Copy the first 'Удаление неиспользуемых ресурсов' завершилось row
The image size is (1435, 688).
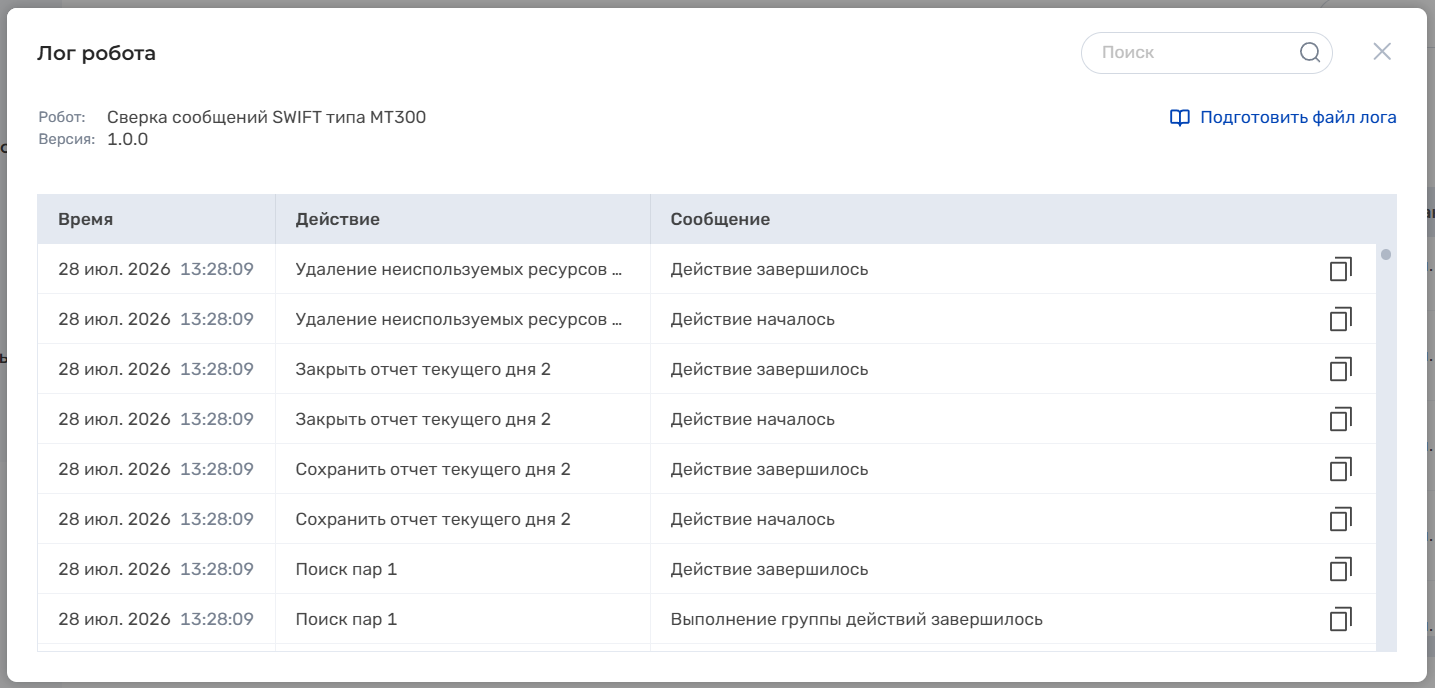(x=1340, y=269)
